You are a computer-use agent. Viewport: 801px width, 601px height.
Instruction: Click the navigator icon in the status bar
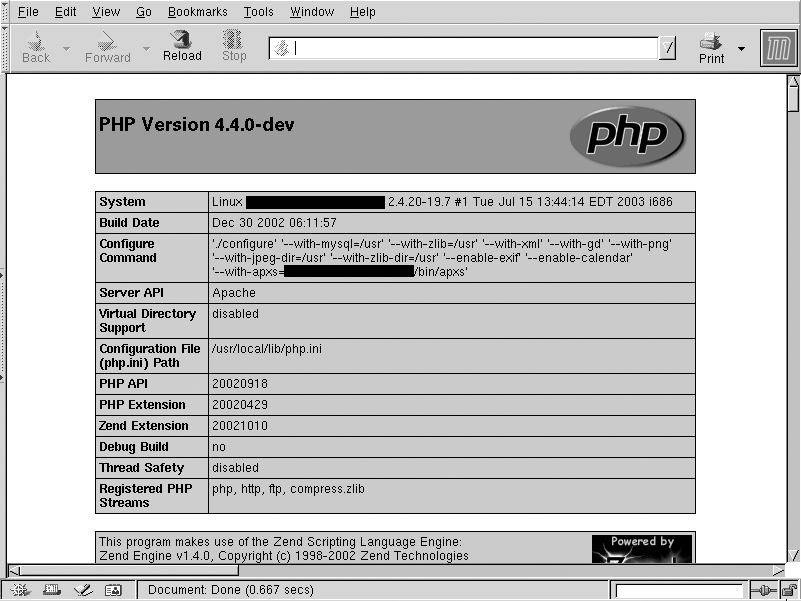point(20,590)
